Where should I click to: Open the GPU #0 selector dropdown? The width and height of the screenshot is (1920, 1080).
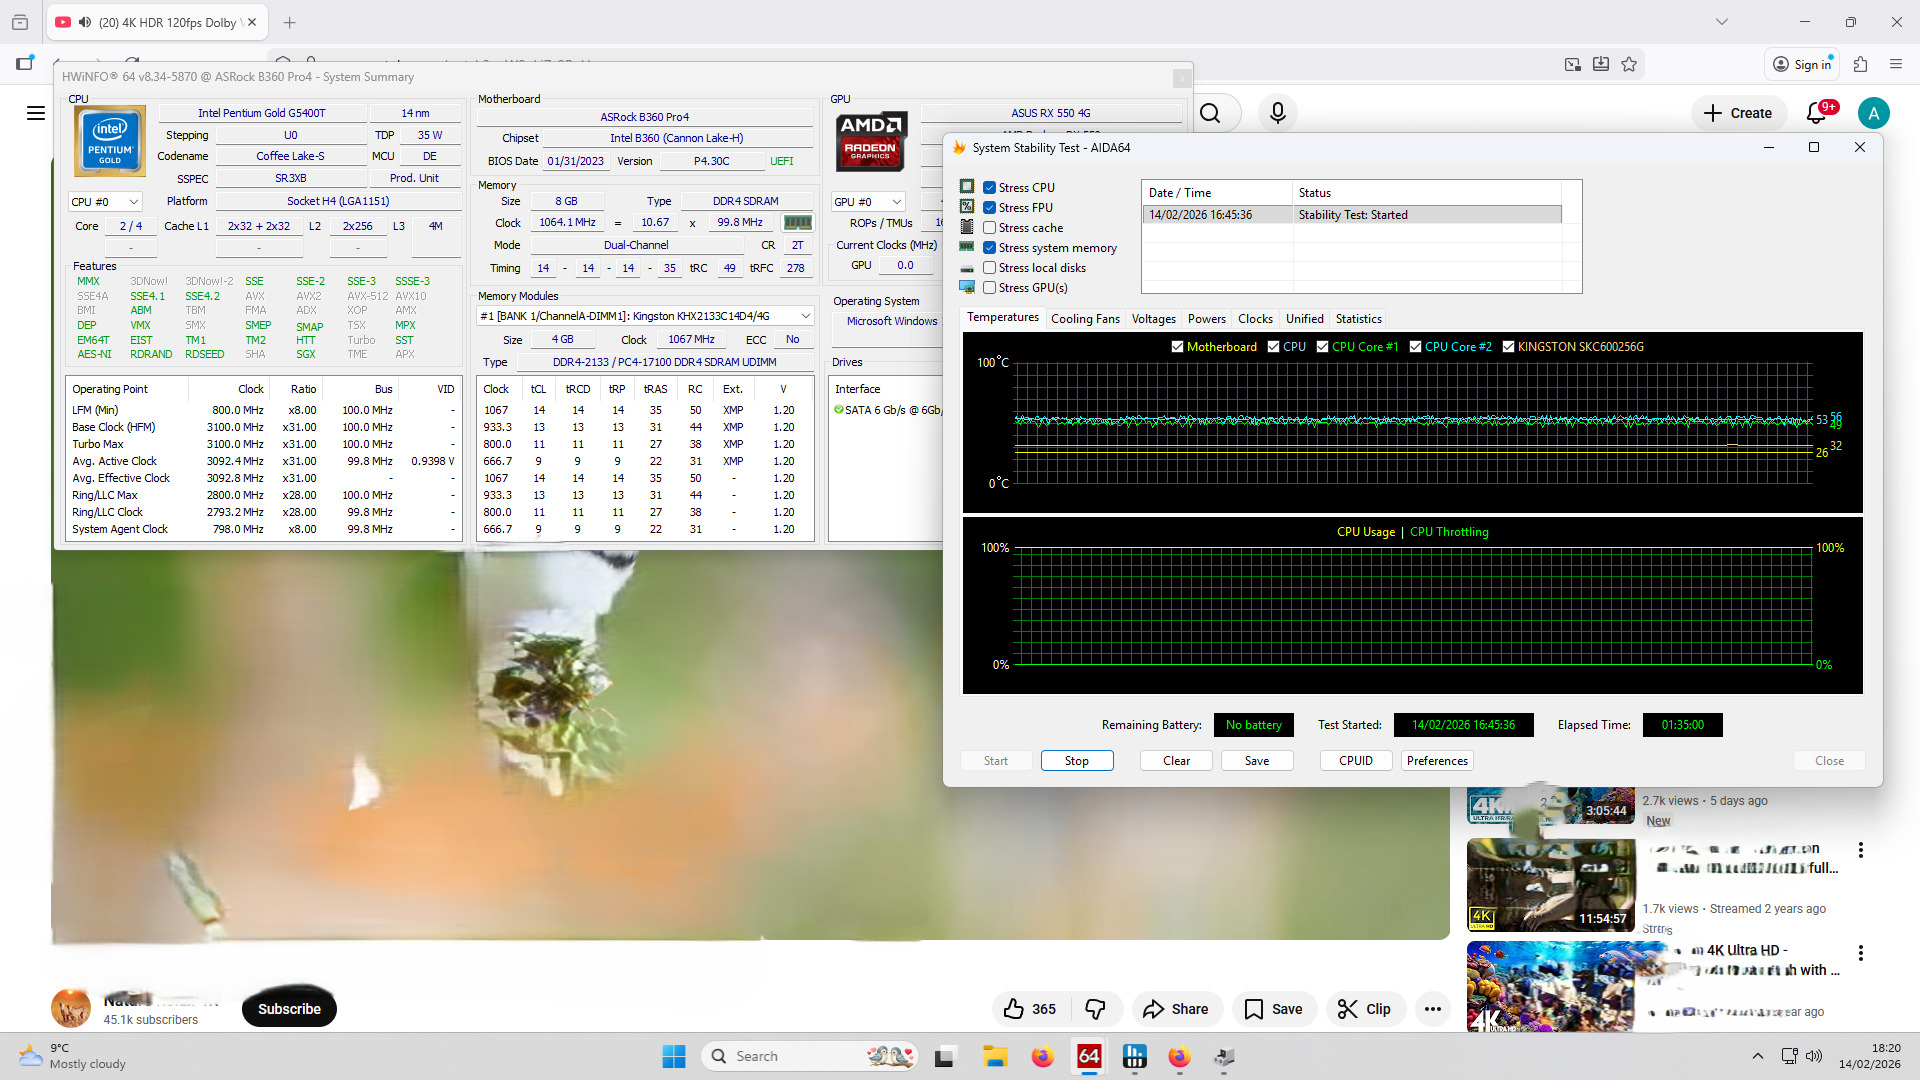tap(868, 202)
